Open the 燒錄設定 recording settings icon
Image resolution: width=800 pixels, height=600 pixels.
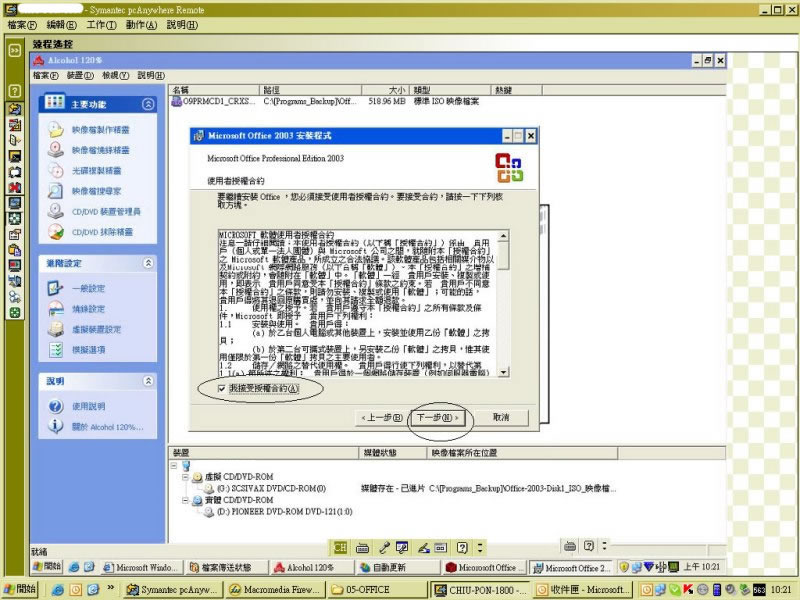[56, 309]
